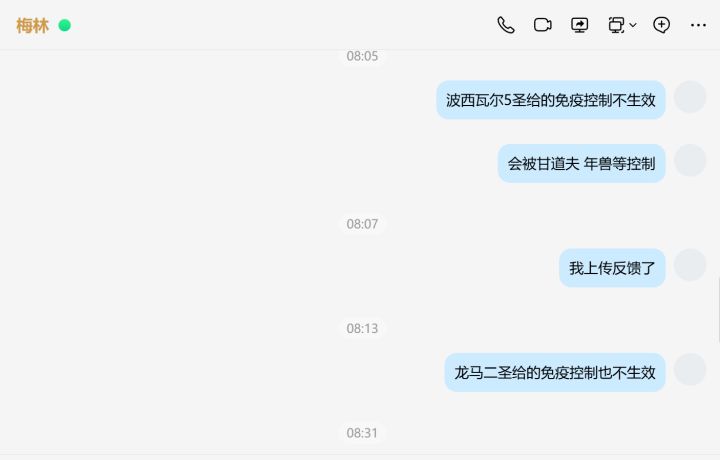Click the 龙马二圣给的免疫控制也不生效 bubble
This screenshot has height=460, width=720.
point(555,372)
